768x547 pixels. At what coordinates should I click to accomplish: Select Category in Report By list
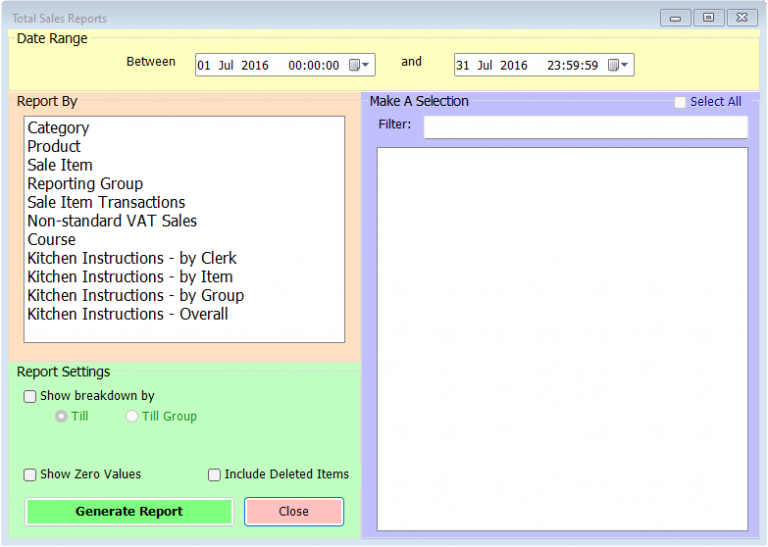(x=58, y=128)
